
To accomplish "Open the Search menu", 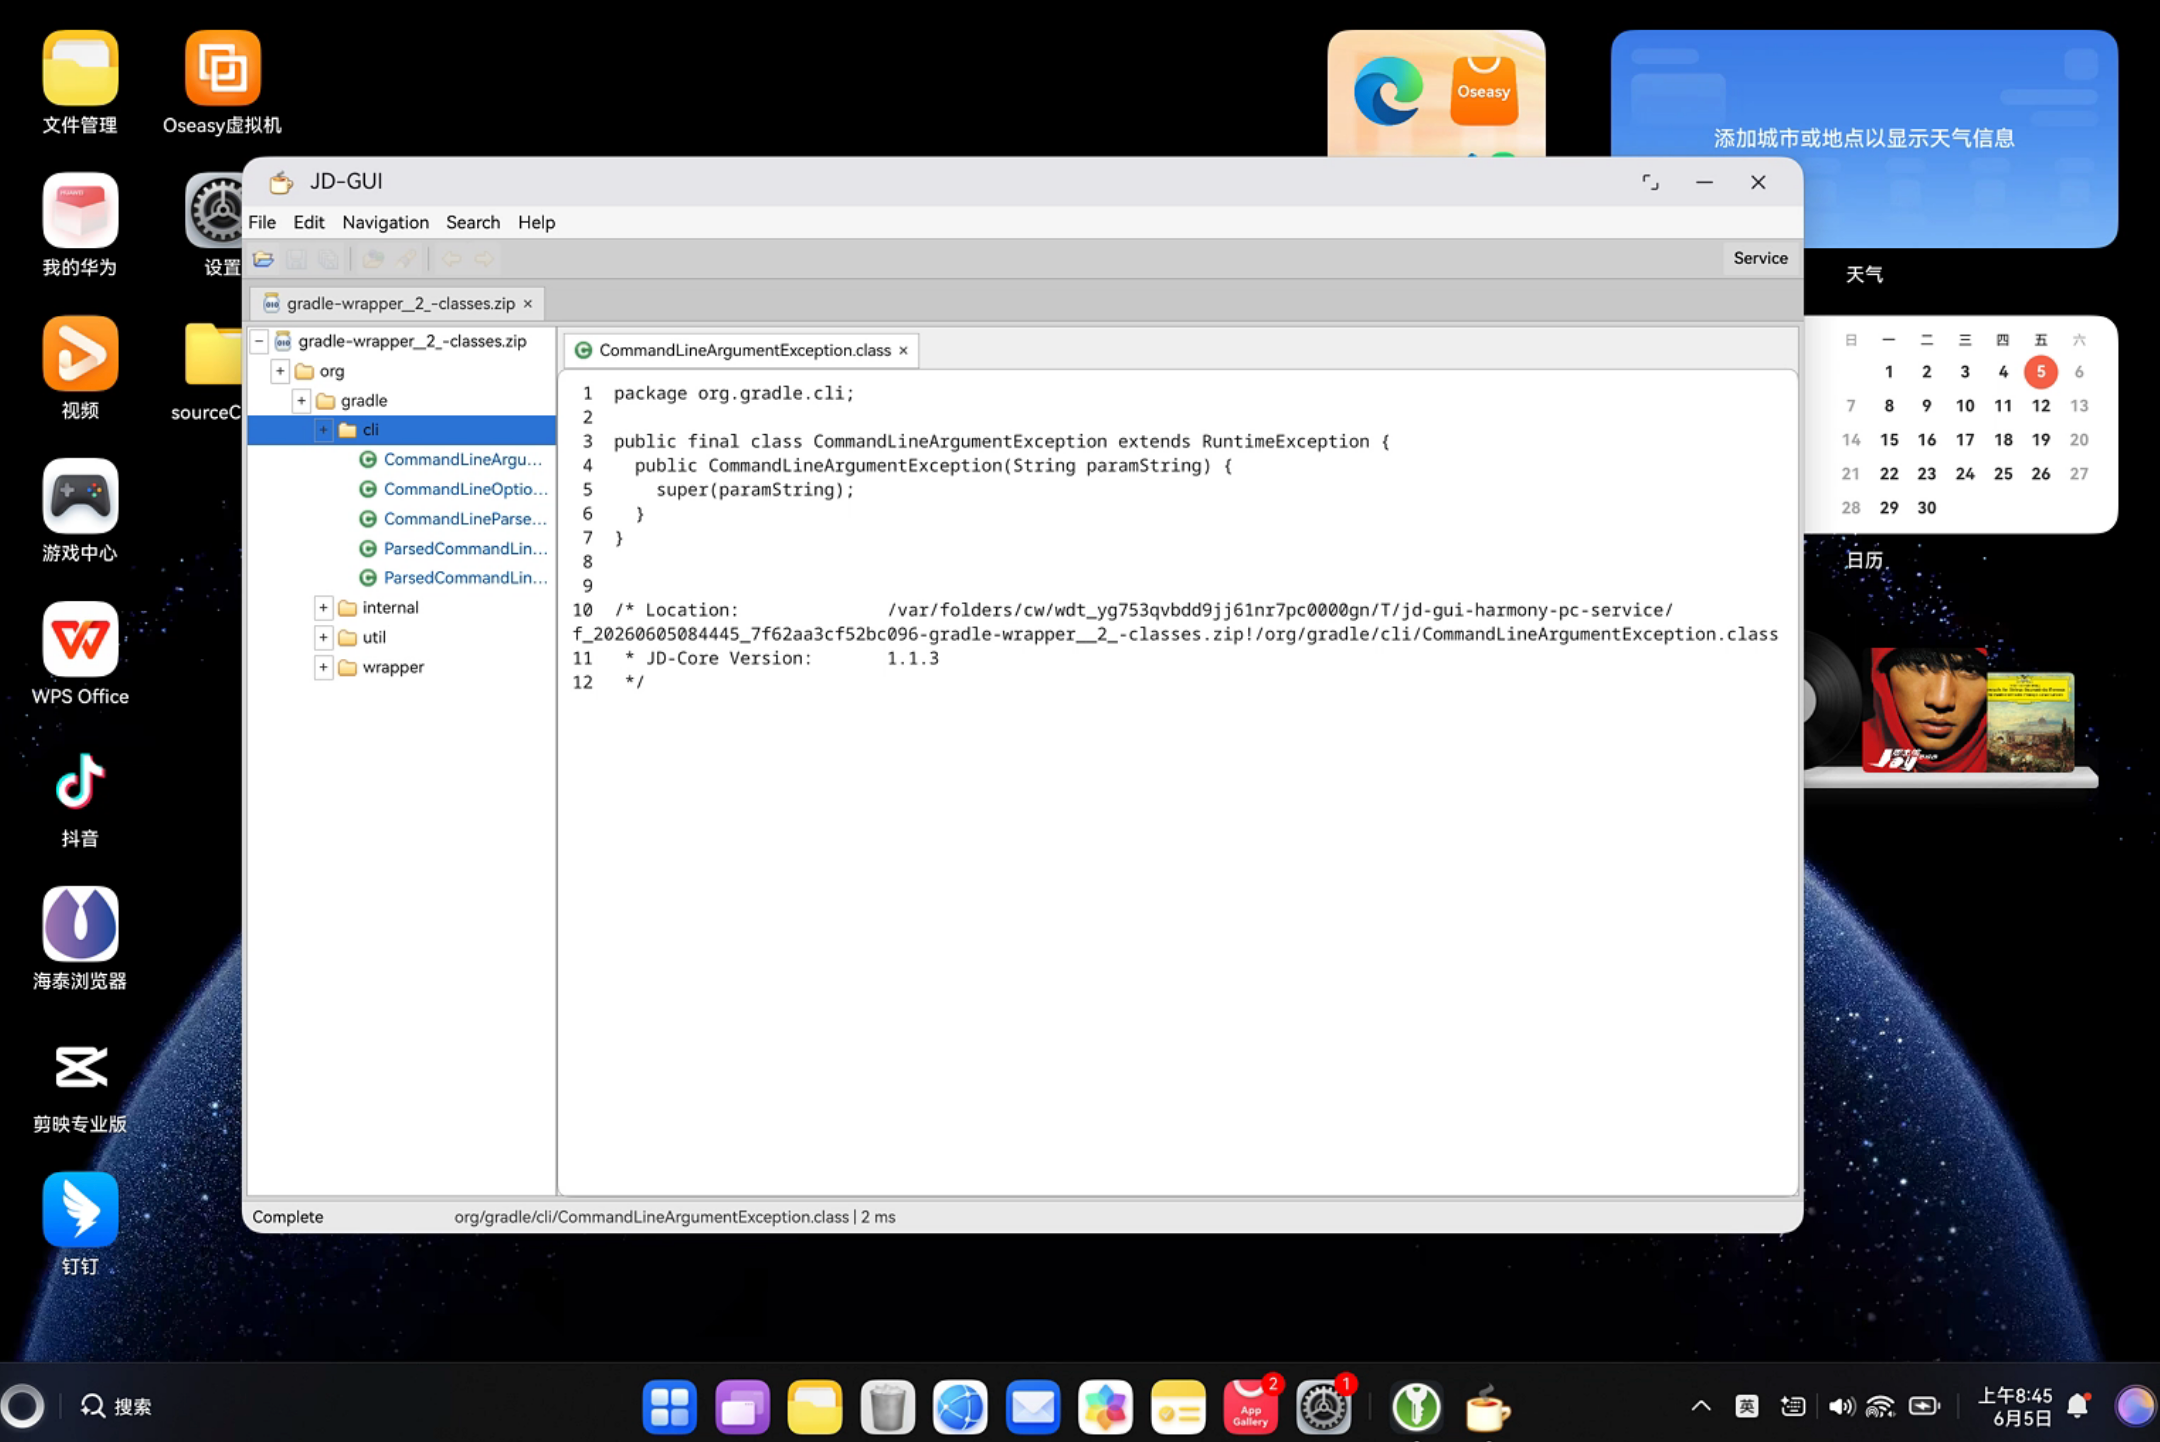I will point(473,222).
